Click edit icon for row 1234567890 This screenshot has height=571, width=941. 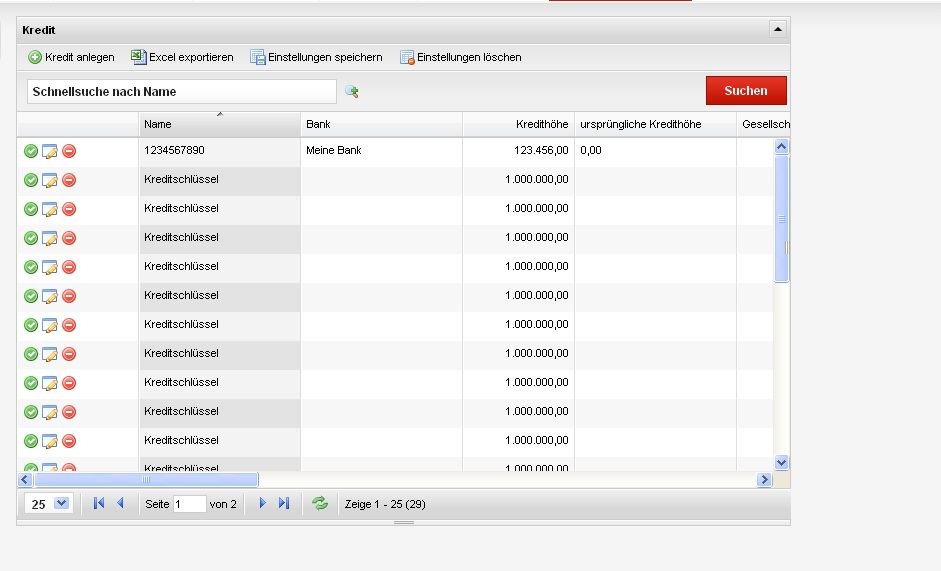50,151
